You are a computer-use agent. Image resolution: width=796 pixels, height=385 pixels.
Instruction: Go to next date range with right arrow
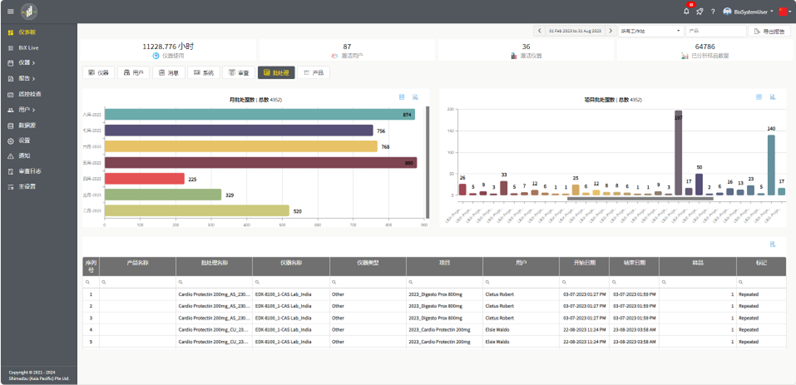(x=611, y=31)
